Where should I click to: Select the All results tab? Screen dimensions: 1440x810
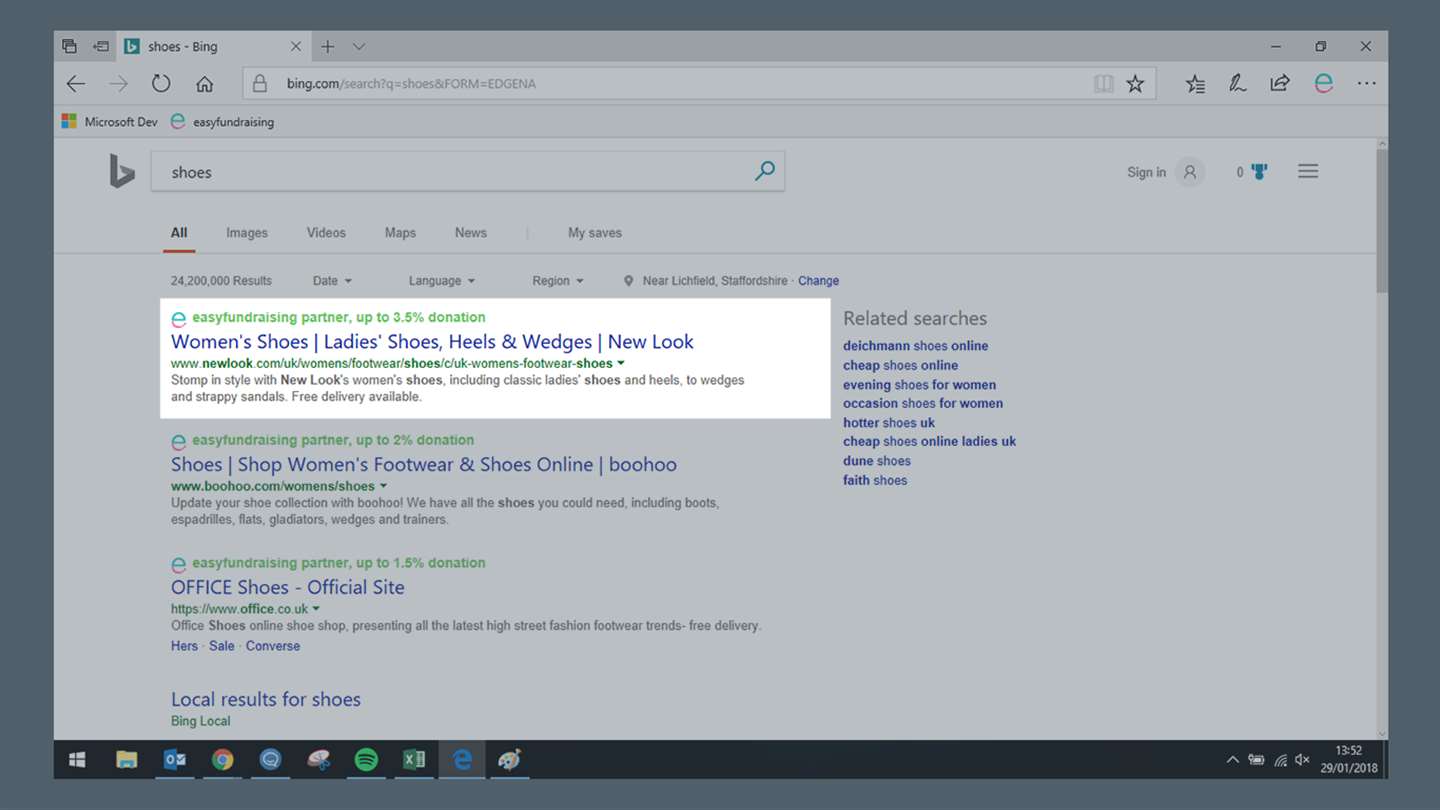pyautogui.click(x=179, y=233)
